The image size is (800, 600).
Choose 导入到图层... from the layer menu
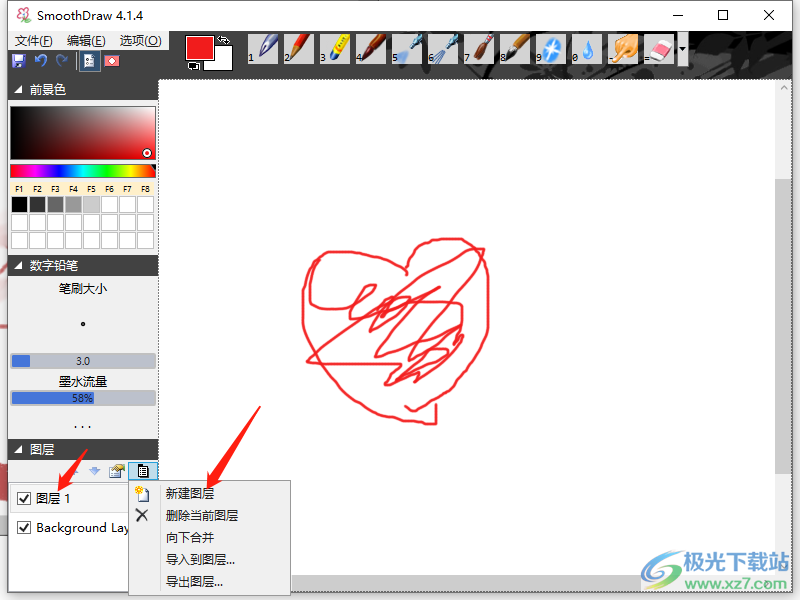click(200, 560)
